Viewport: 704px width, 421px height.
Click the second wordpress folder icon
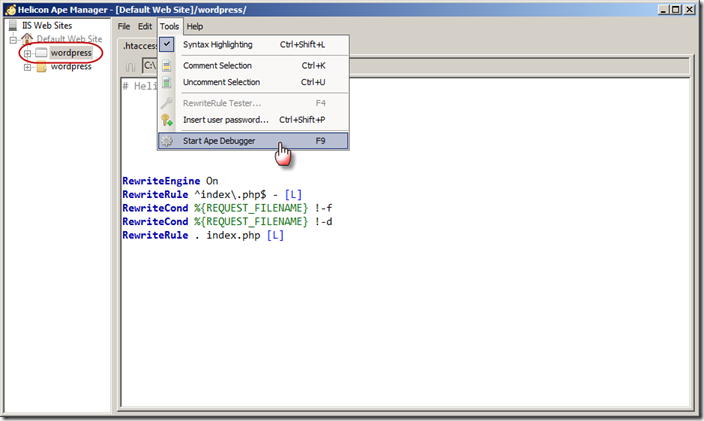[x=41, y=67]
